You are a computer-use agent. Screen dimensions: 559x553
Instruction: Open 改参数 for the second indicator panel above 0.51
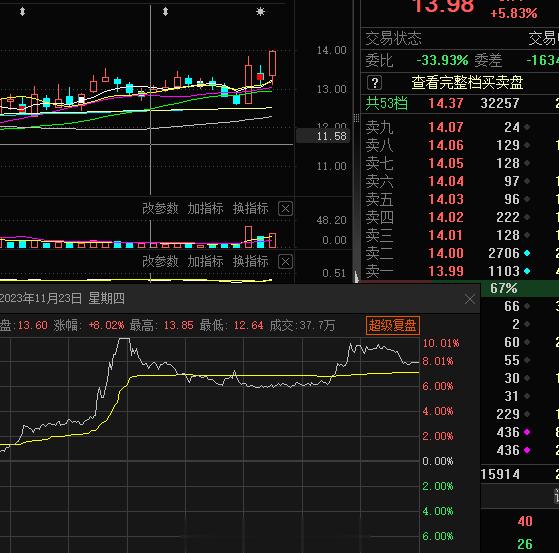click(x=160, y=261)
